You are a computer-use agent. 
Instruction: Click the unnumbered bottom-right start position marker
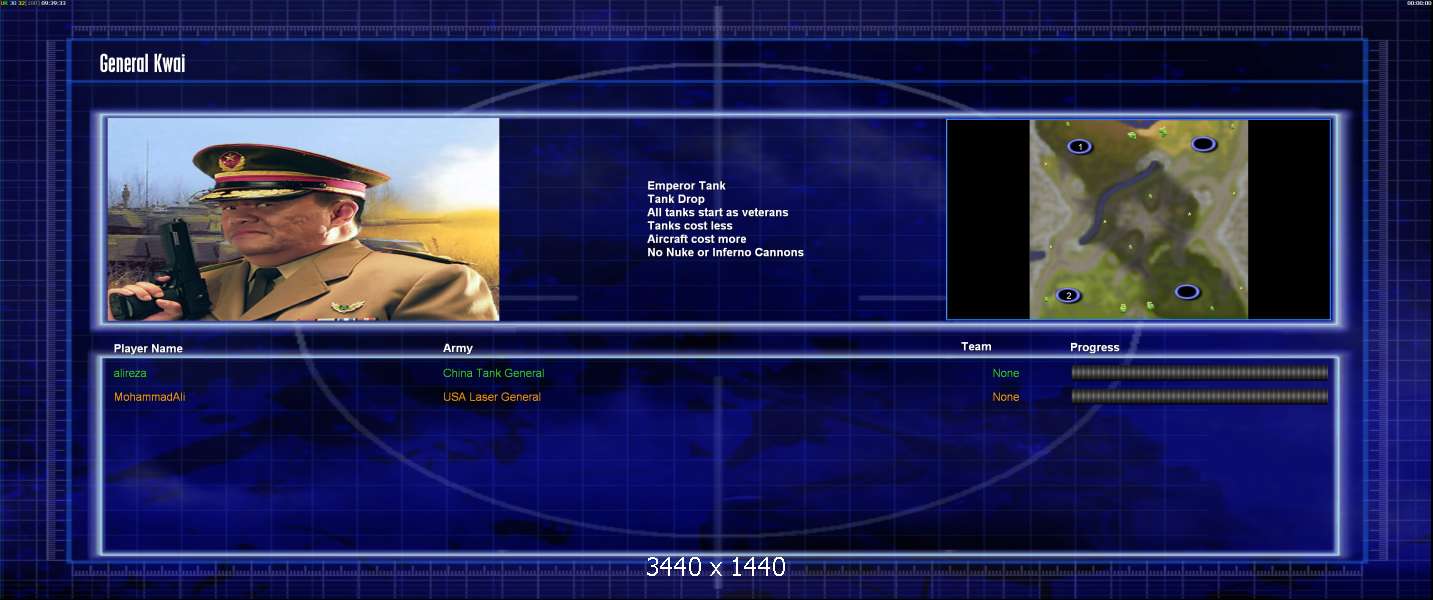(x=1187, y=292)
